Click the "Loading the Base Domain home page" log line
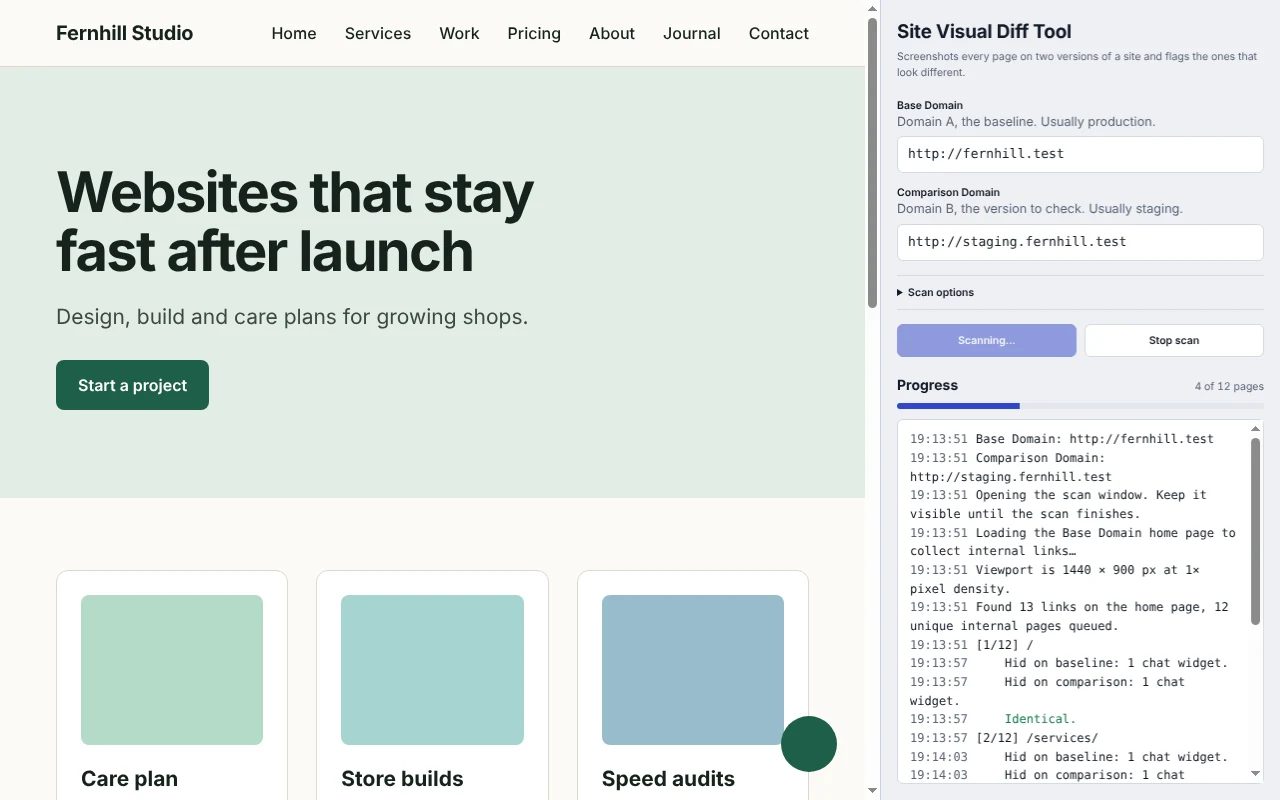 click(x=1073, y=542)
